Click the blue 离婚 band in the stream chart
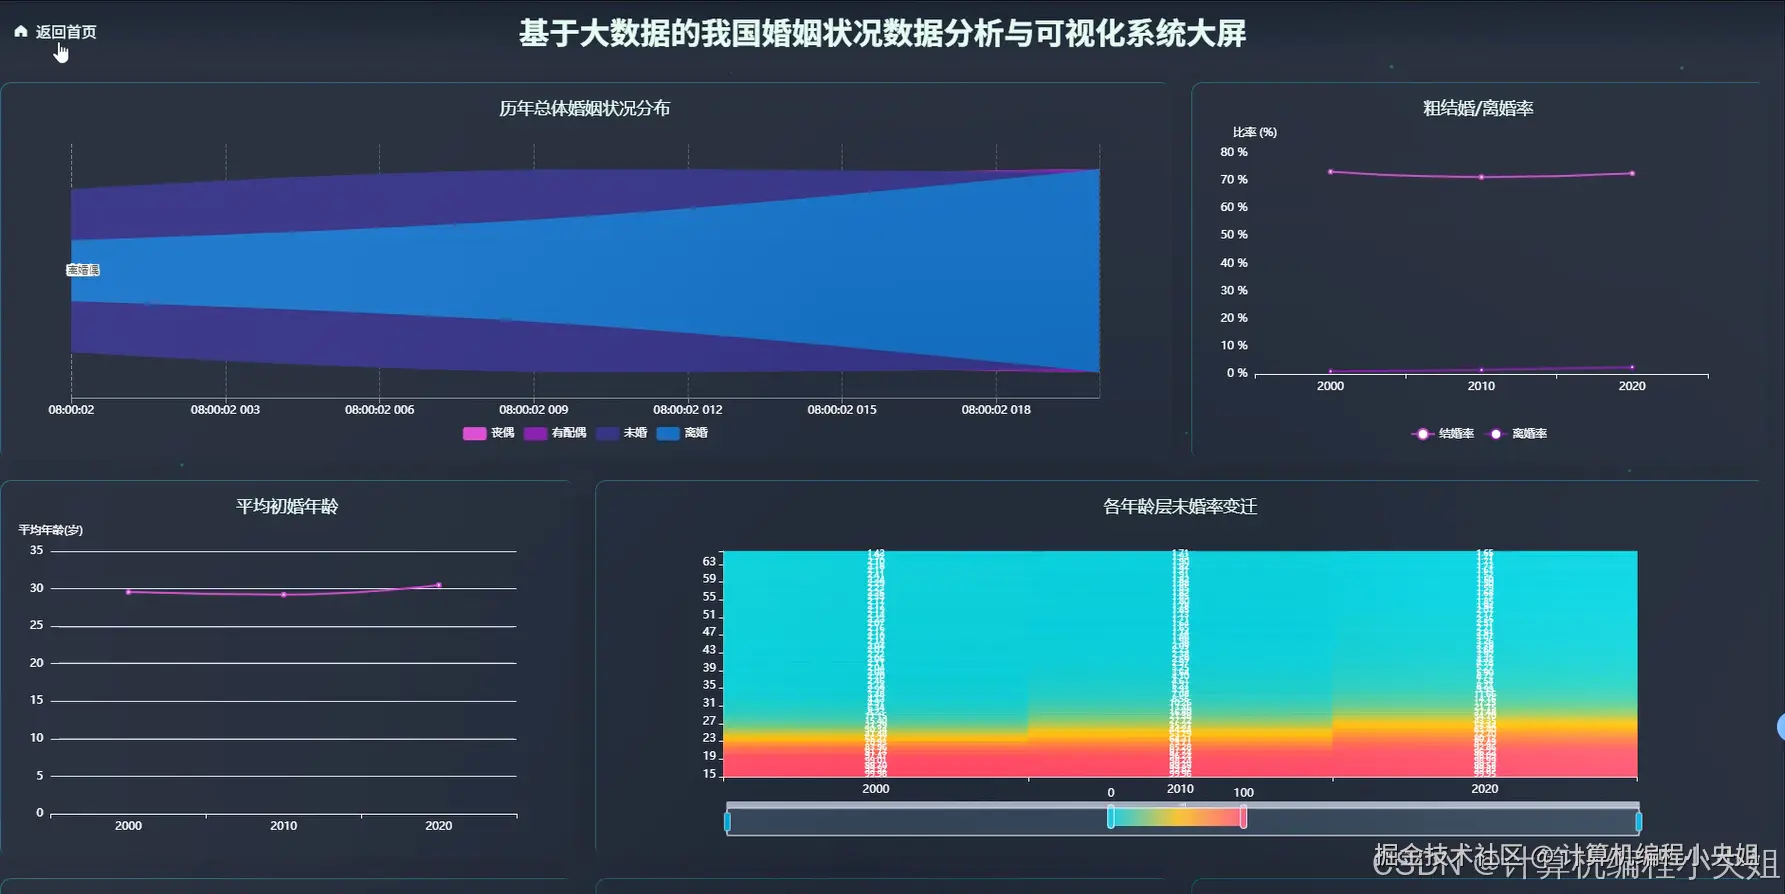Viewport: 1785px width, 894px height. tap(585, 270)
